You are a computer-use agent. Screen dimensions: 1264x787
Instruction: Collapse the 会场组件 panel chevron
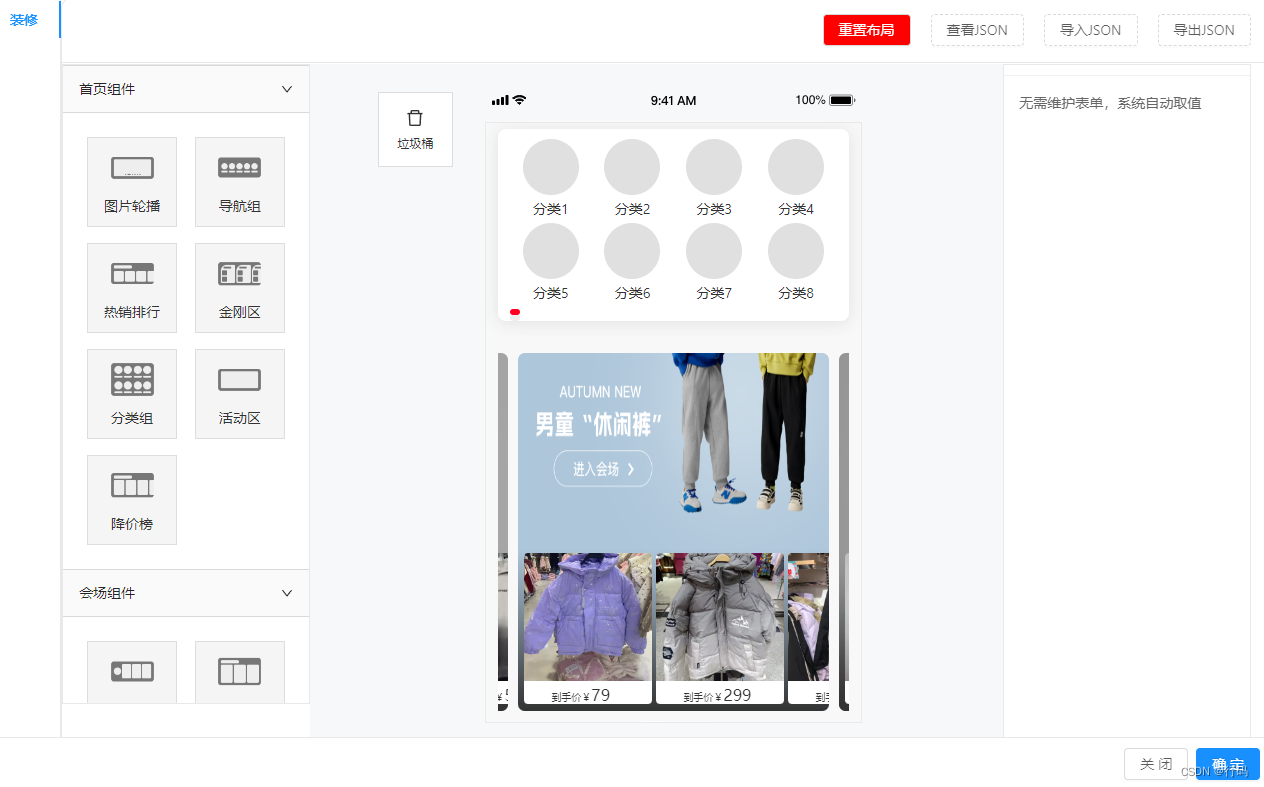tap(287, 593)
